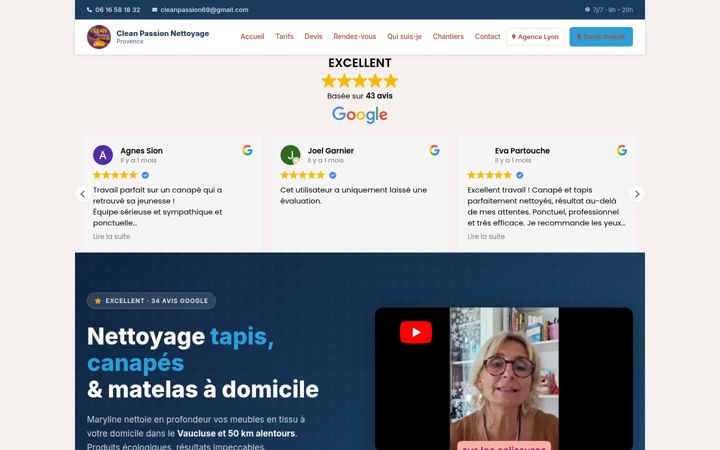Image resolution: width=720 pixels, height=450 pixels.
Task: Click the envelope icon beside the email address
Action: point(154,10)
